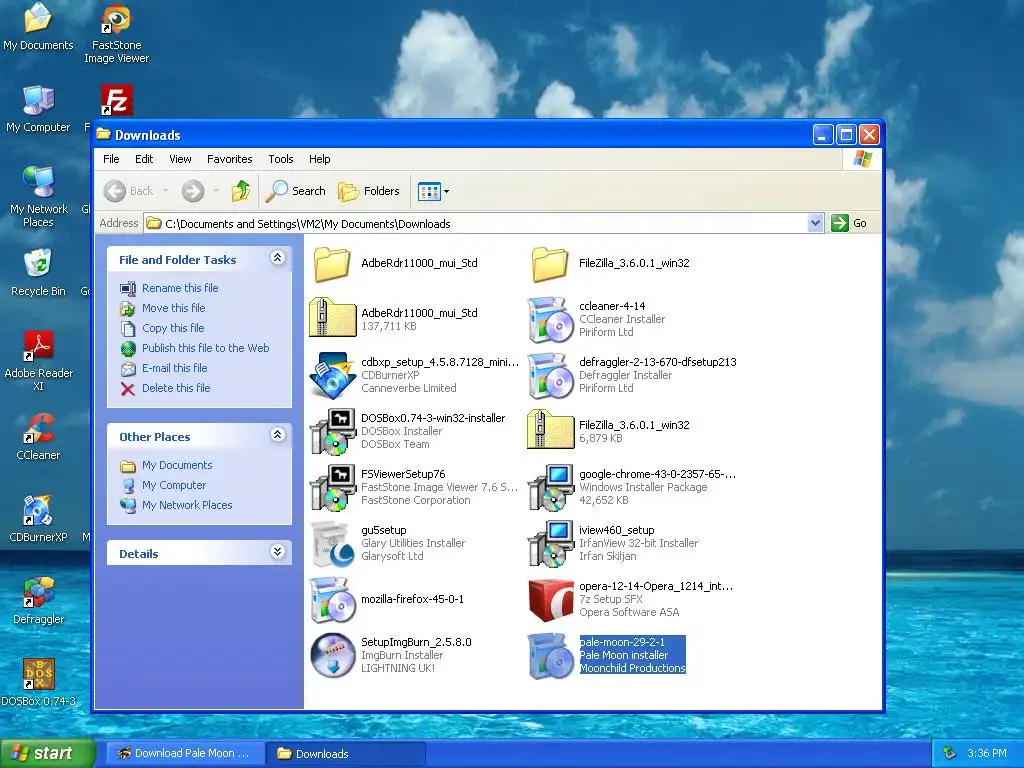Select the google-chrome-43 installer package icon
This screenshot has height=768, width=1024.
[550, 487]
